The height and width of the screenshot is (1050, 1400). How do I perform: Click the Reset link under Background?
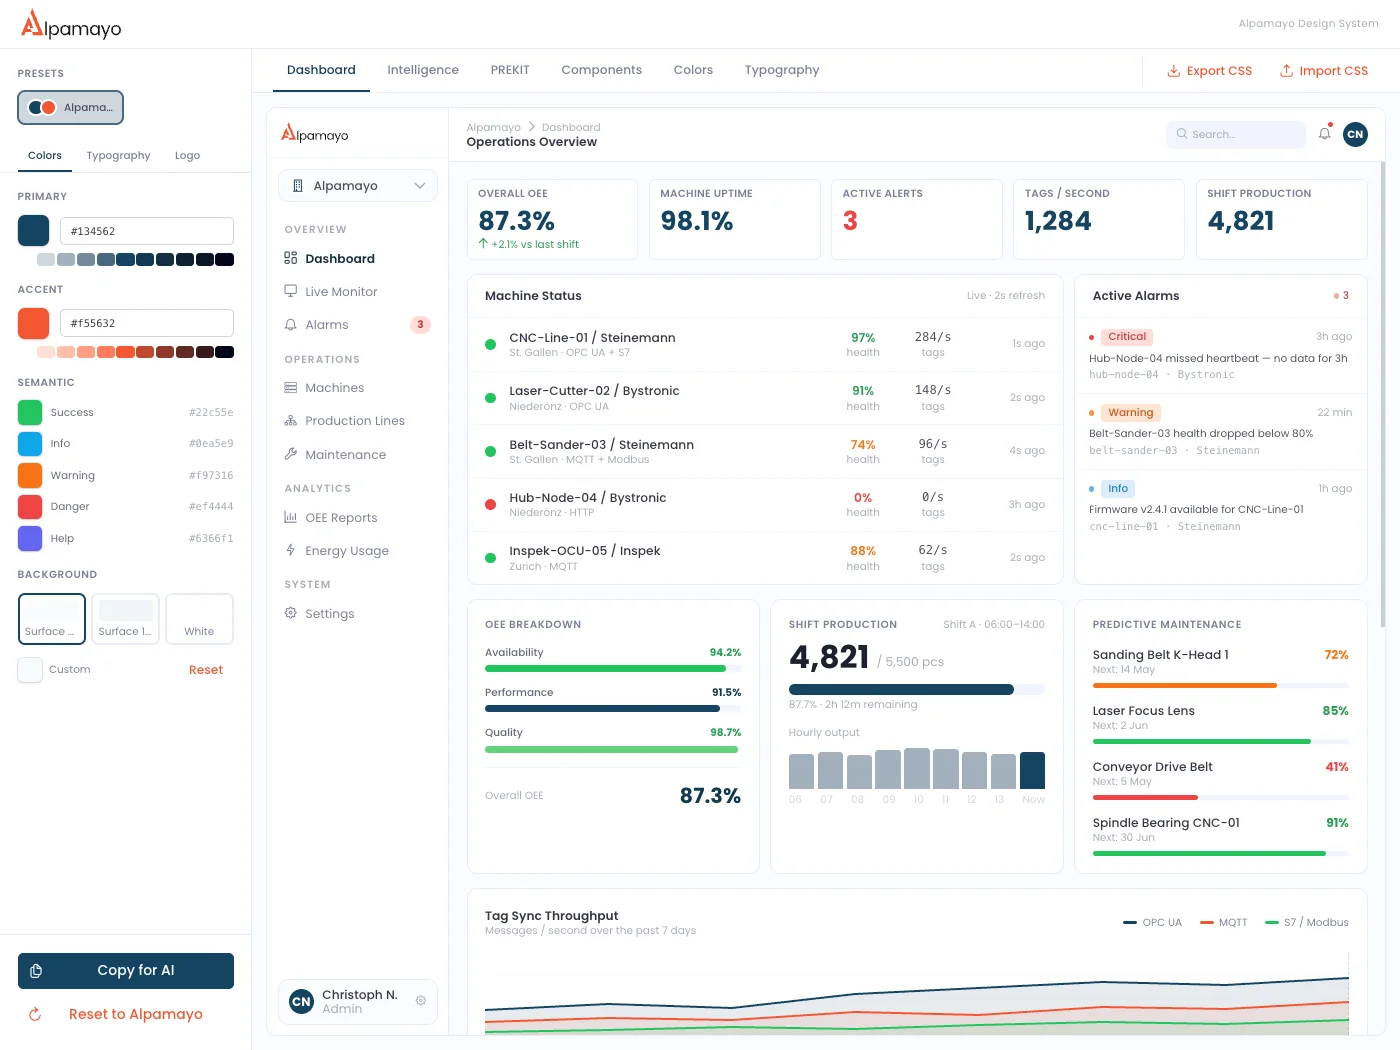[206, 670]
